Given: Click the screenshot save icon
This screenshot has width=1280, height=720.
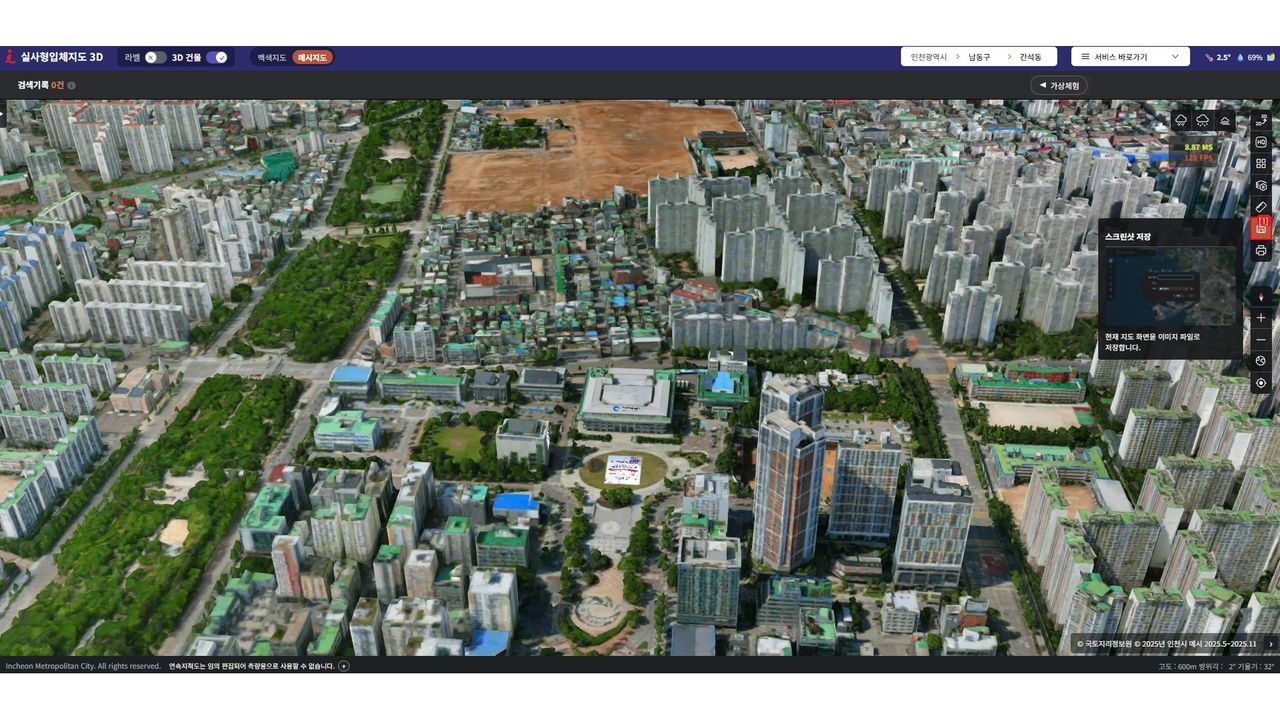Looking at the screenshot, I should coord(1260,229).
